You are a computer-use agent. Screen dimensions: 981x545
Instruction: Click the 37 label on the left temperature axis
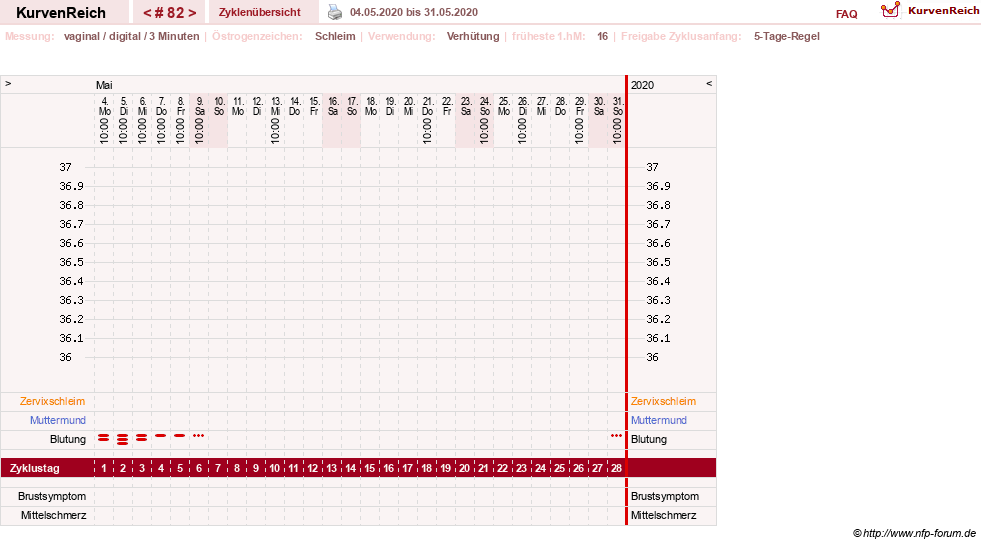click(x=66, y=167)
